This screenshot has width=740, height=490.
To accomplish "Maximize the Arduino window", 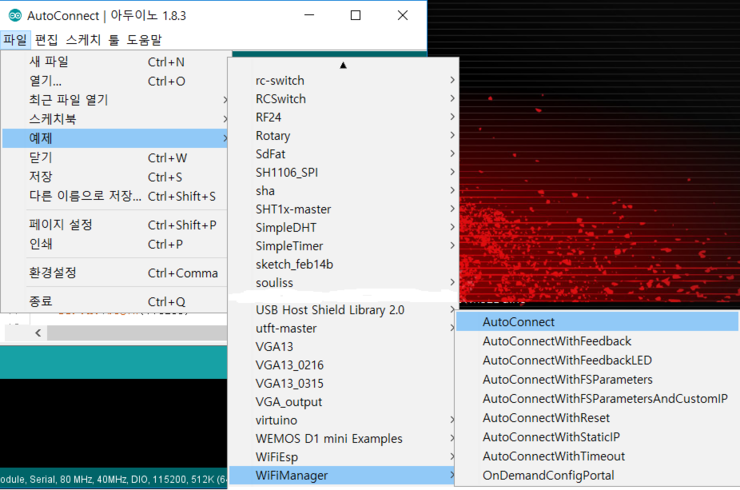I will [356, 15].
